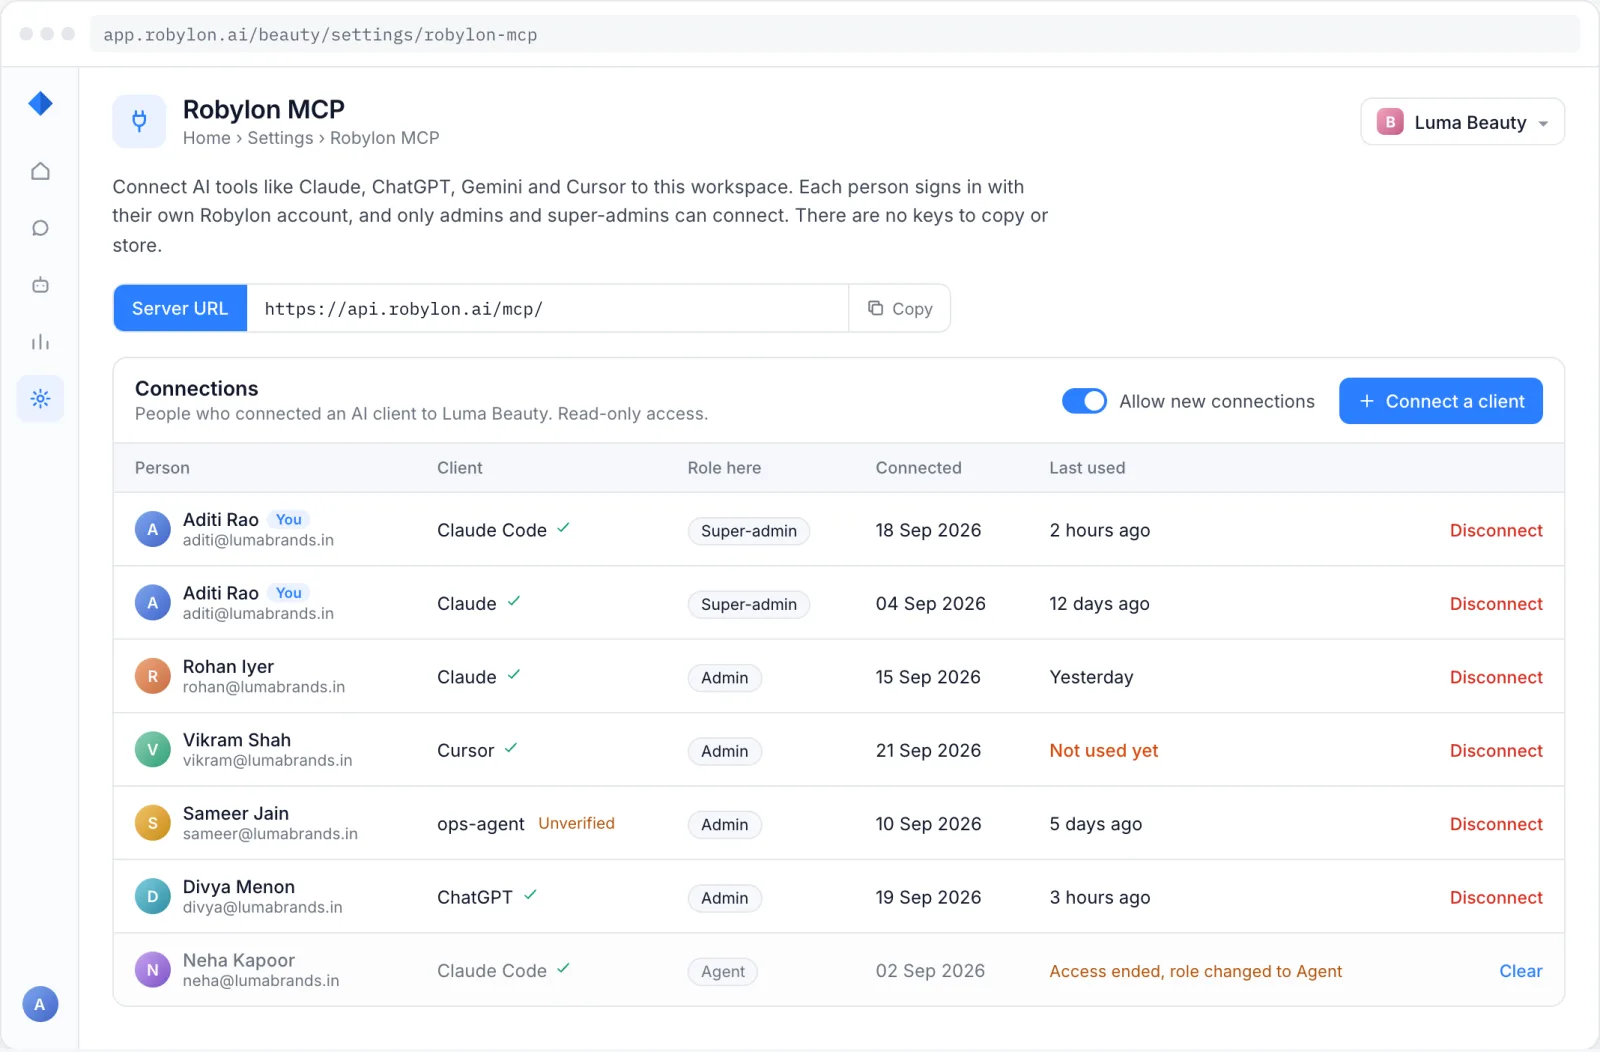Clear Neha Kapoor's ended connection
The width and height of the screenshot is (1600, 1052).
coord(1521,971)
